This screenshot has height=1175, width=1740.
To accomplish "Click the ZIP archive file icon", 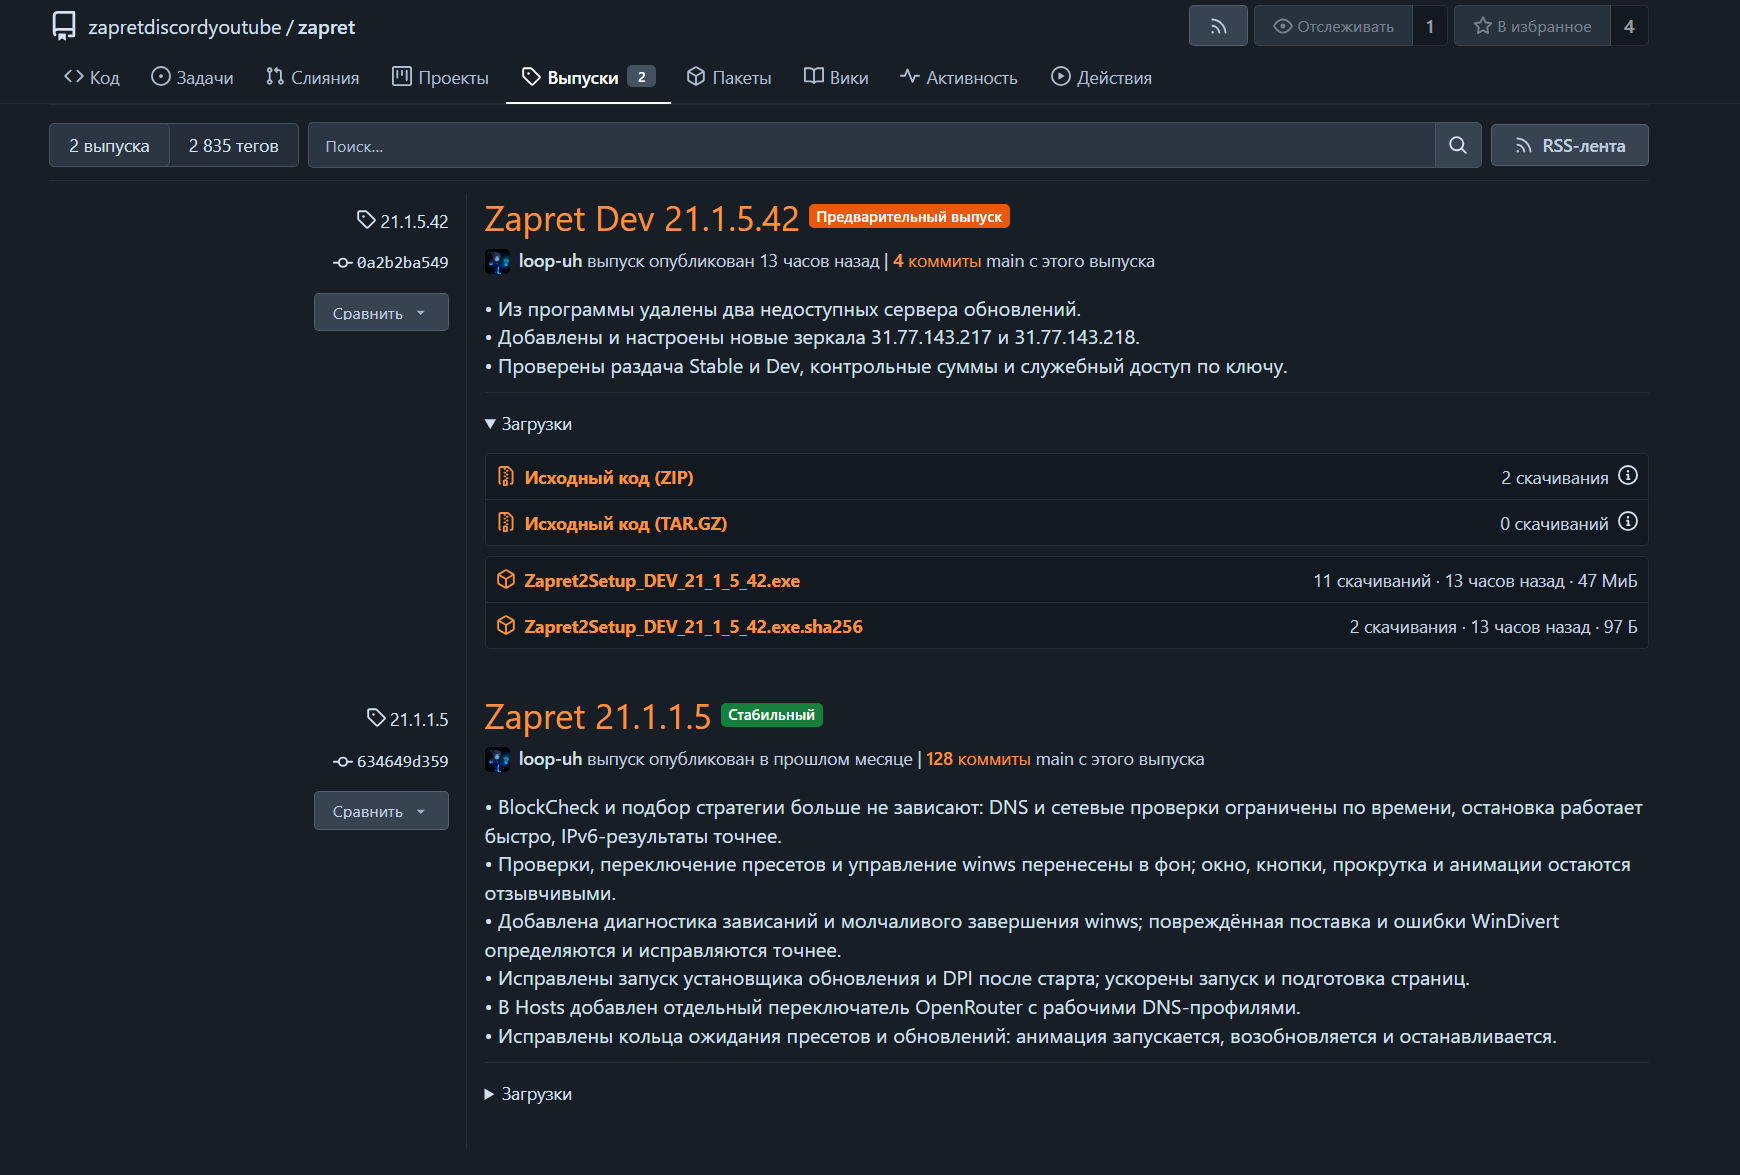I will (x=506, y=477).
